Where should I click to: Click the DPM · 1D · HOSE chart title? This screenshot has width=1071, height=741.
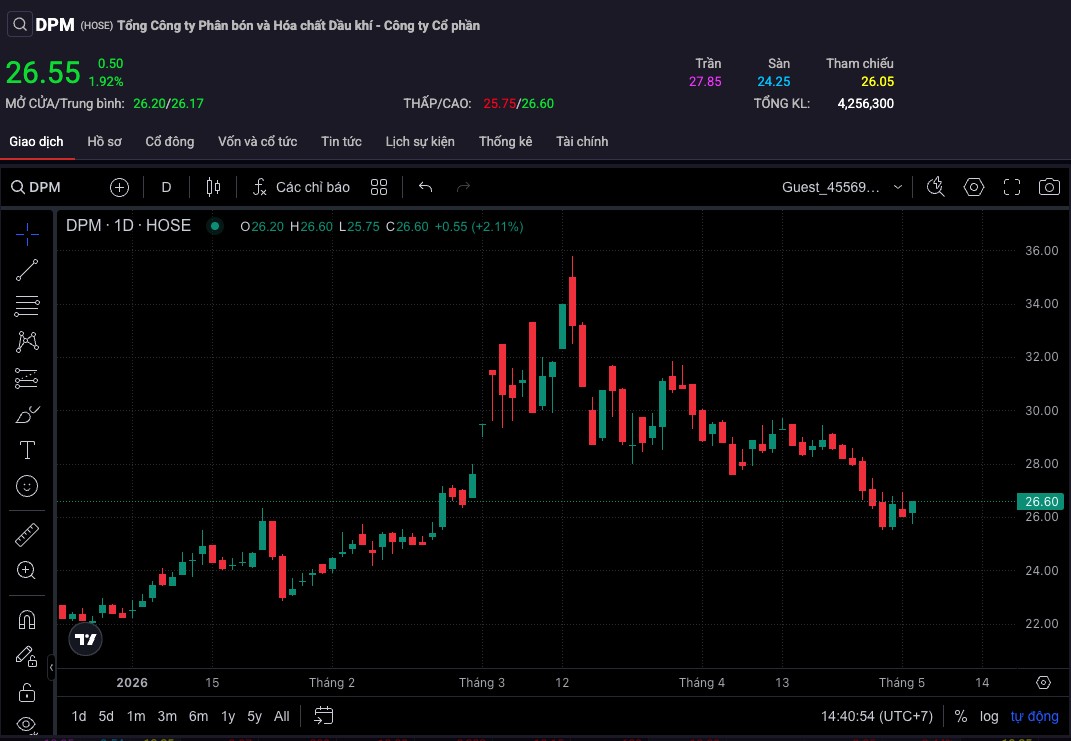pos(128,226)
